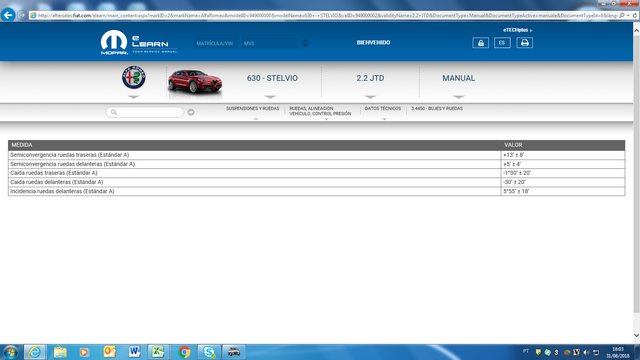Select row Incidencia ruedas delanteras (Estándar A)
The width and height of the screenshot is (640, 360).
click(x=316, y=191)
